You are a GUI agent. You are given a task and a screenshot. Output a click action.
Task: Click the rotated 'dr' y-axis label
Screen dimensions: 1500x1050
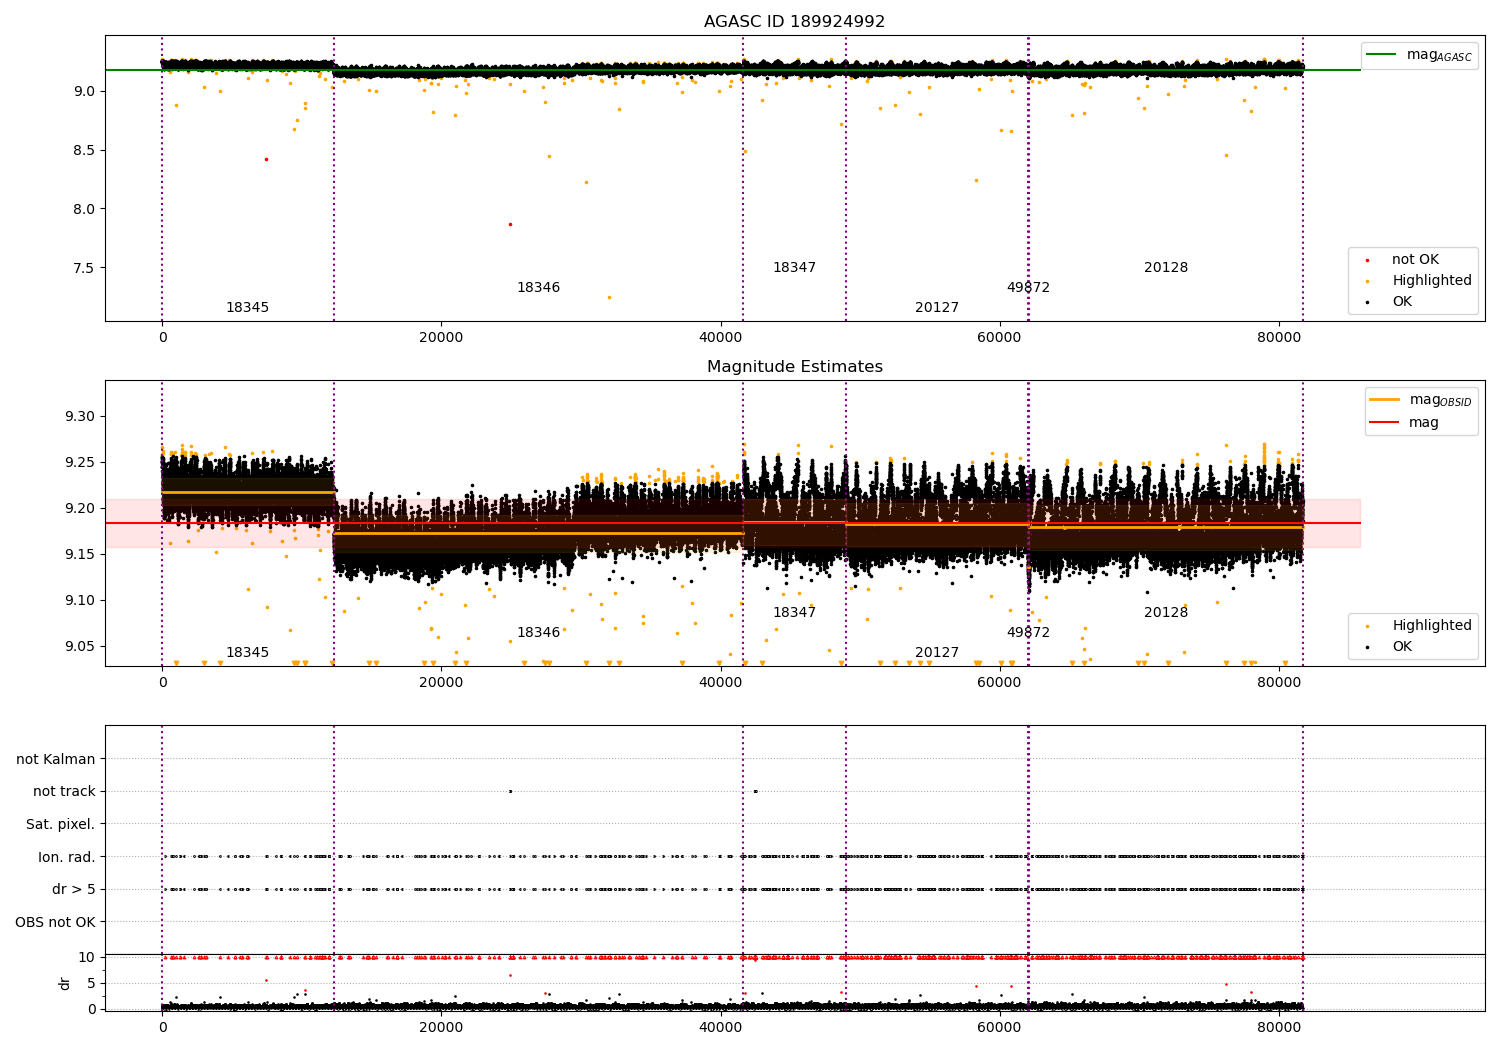(x=65, y=983)
